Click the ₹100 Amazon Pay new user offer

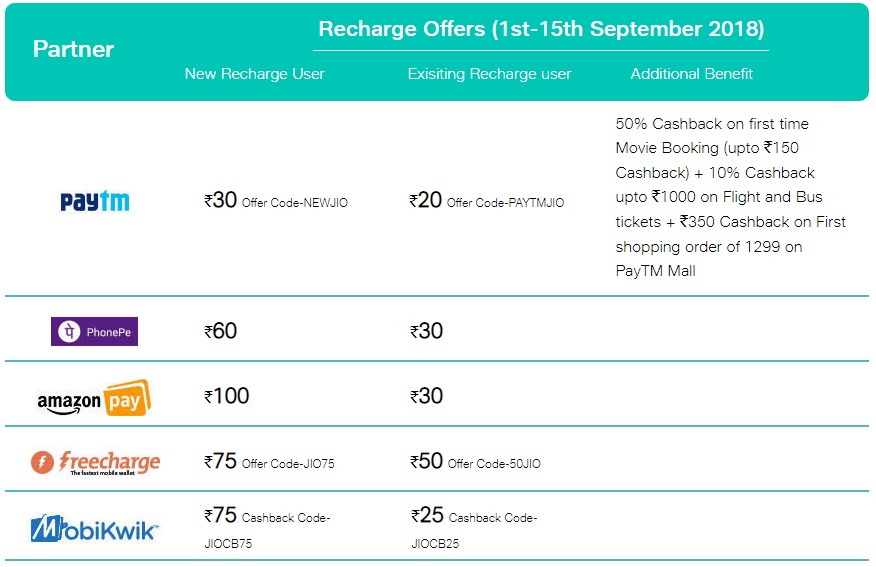point(226,396)
